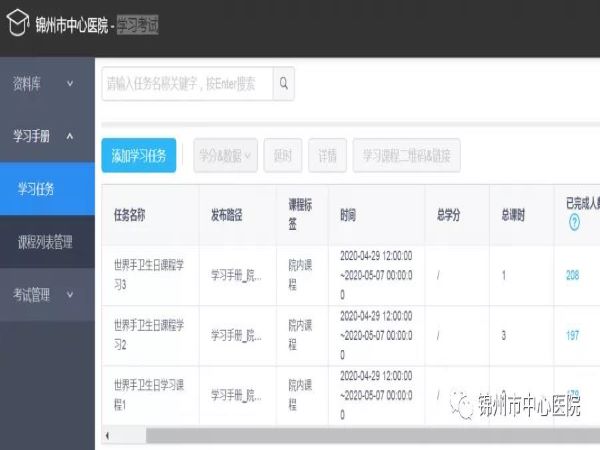The width and height of the screenshot is (600, 450).
Task: Click 锦州市中心医院 title in header
Action: tap(72, 25)
